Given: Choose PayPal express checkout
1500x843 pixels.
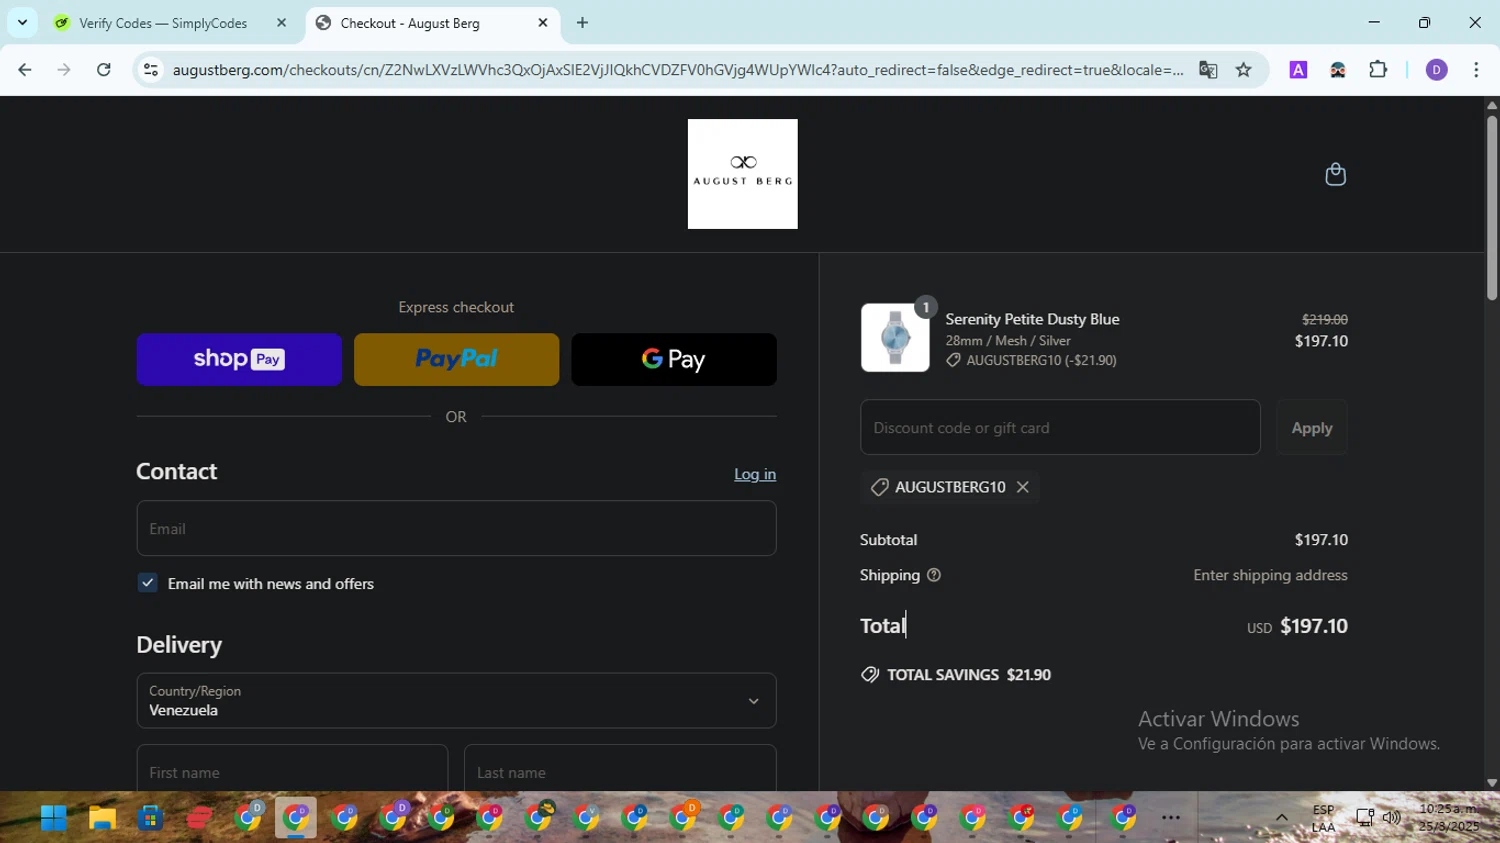Looking at the screenshot, I should pyautogui.click(x=456, y=359).
